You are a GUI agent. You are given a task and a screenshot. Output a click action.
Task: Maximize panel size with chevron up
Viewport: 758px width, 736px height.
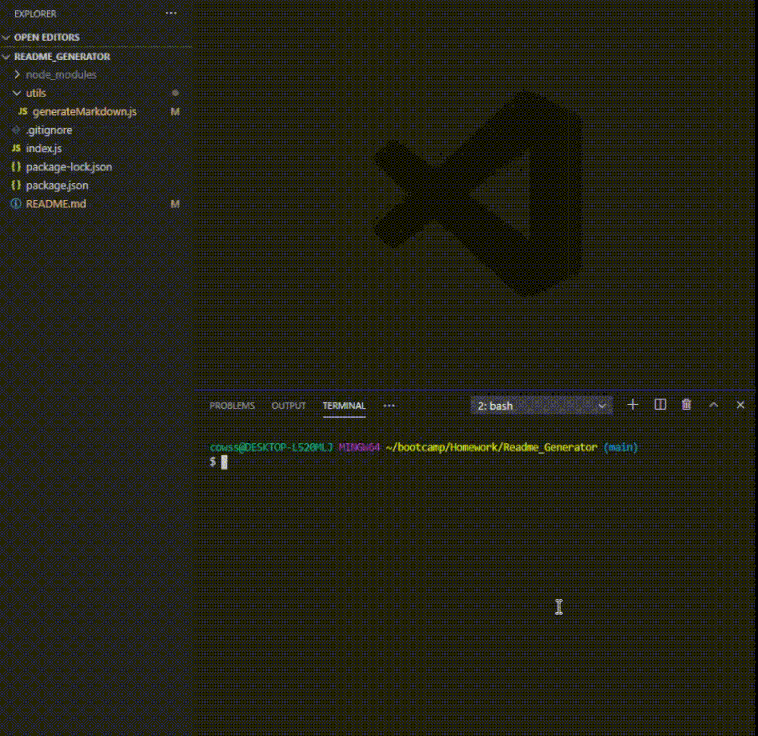click(x=714, y=405)
